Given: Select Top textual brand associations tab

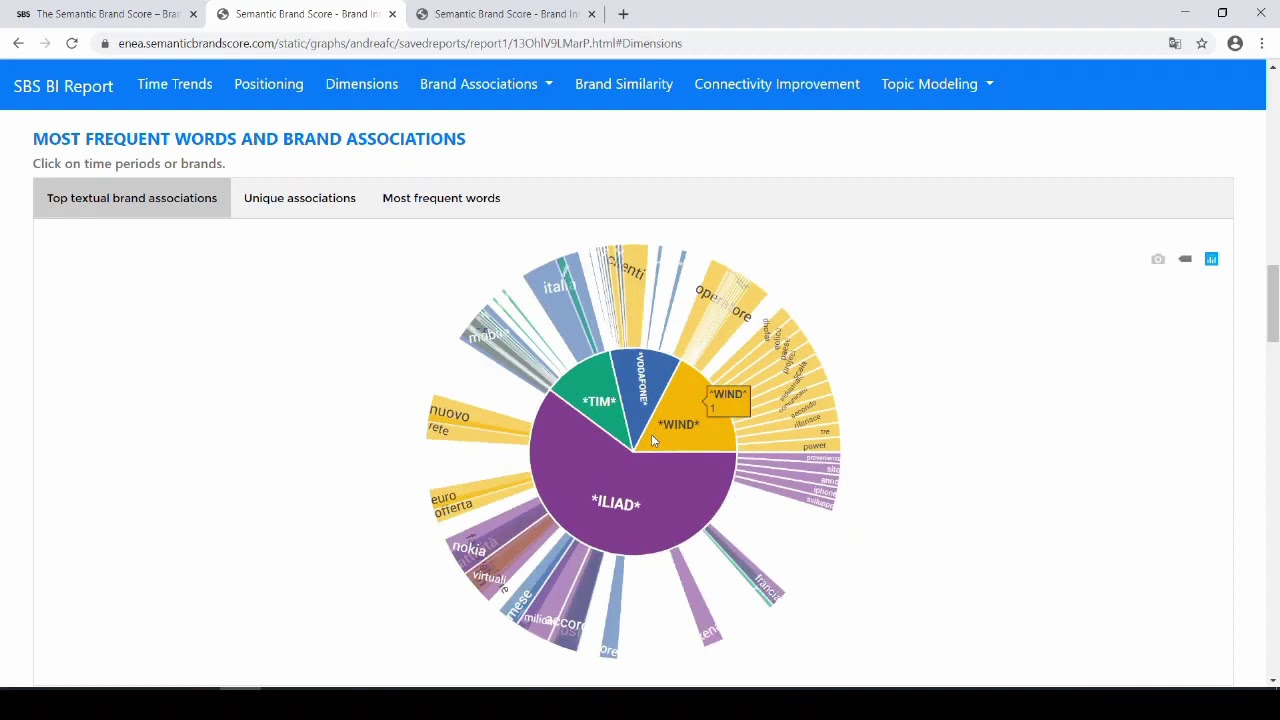Looking at the screenshot, I should (132, 198).
